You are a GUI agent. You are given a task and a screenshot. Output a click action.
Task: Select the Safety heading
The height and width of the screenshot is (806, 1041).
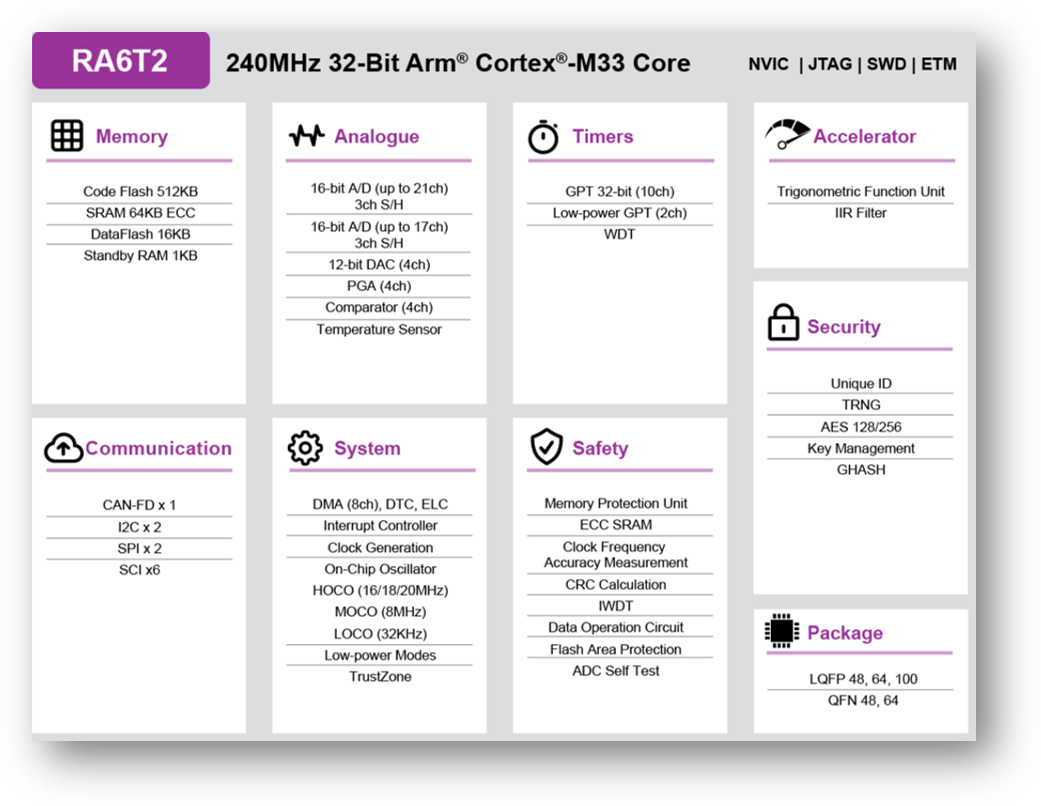600,448
